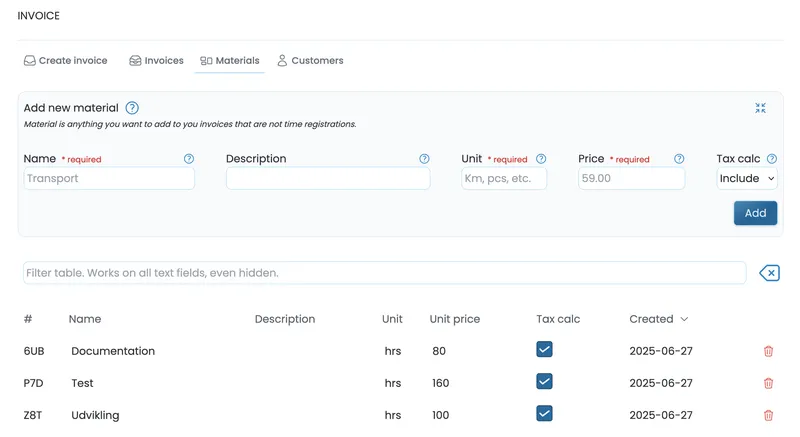Switch to the Invoices tab

coord(156,61)
